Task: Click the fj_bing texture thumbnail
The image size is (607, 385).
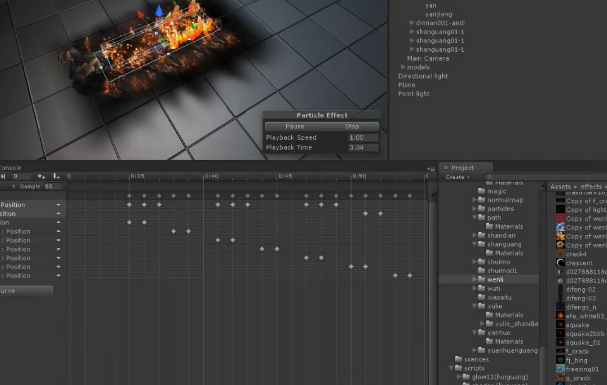Action: click(561, 360)
